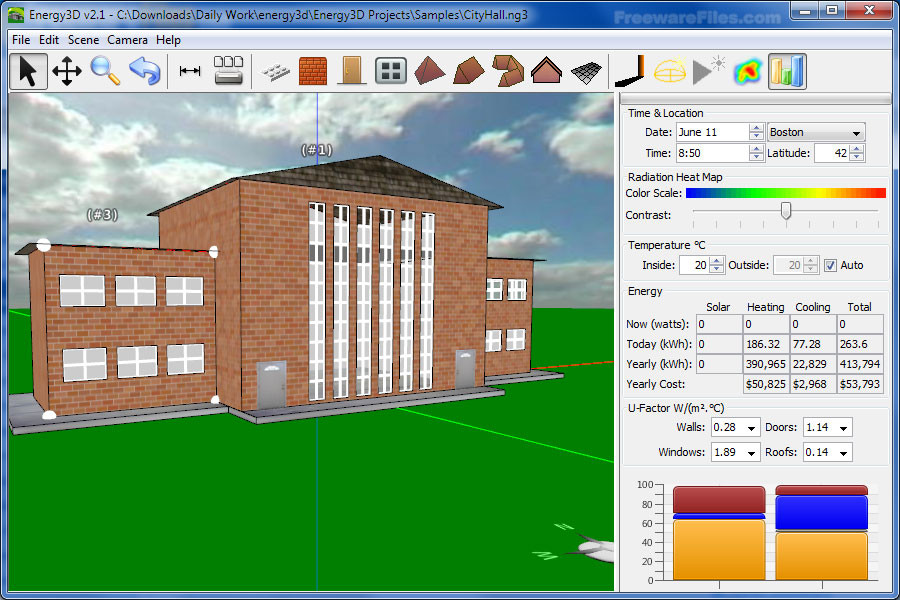Select the hip roof tool

(x=468, y=72)
